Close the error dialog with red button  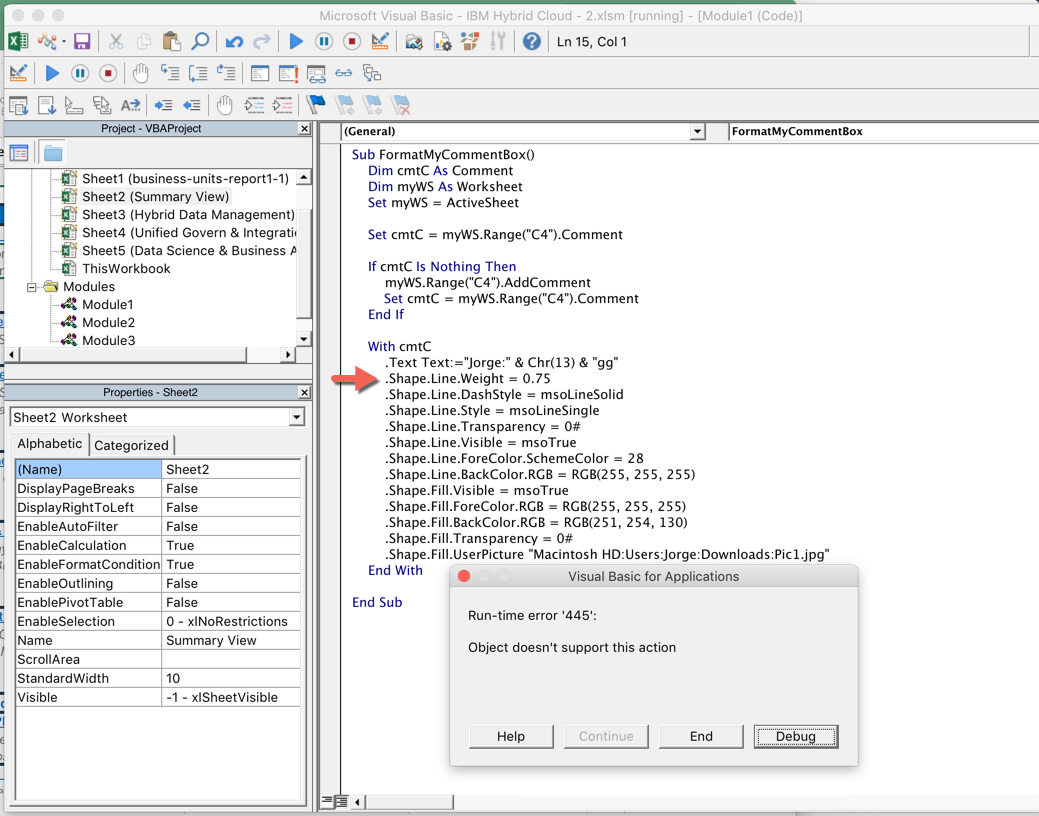click(x=464, y=576)
